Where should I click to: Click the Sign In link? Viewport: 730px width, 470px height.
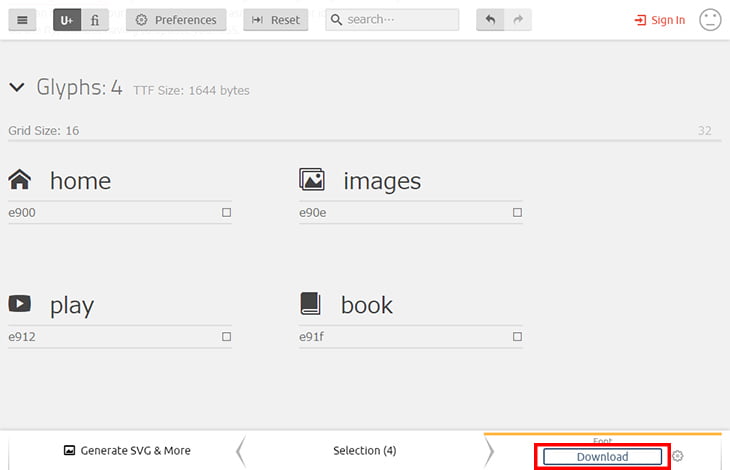(660, 20)
